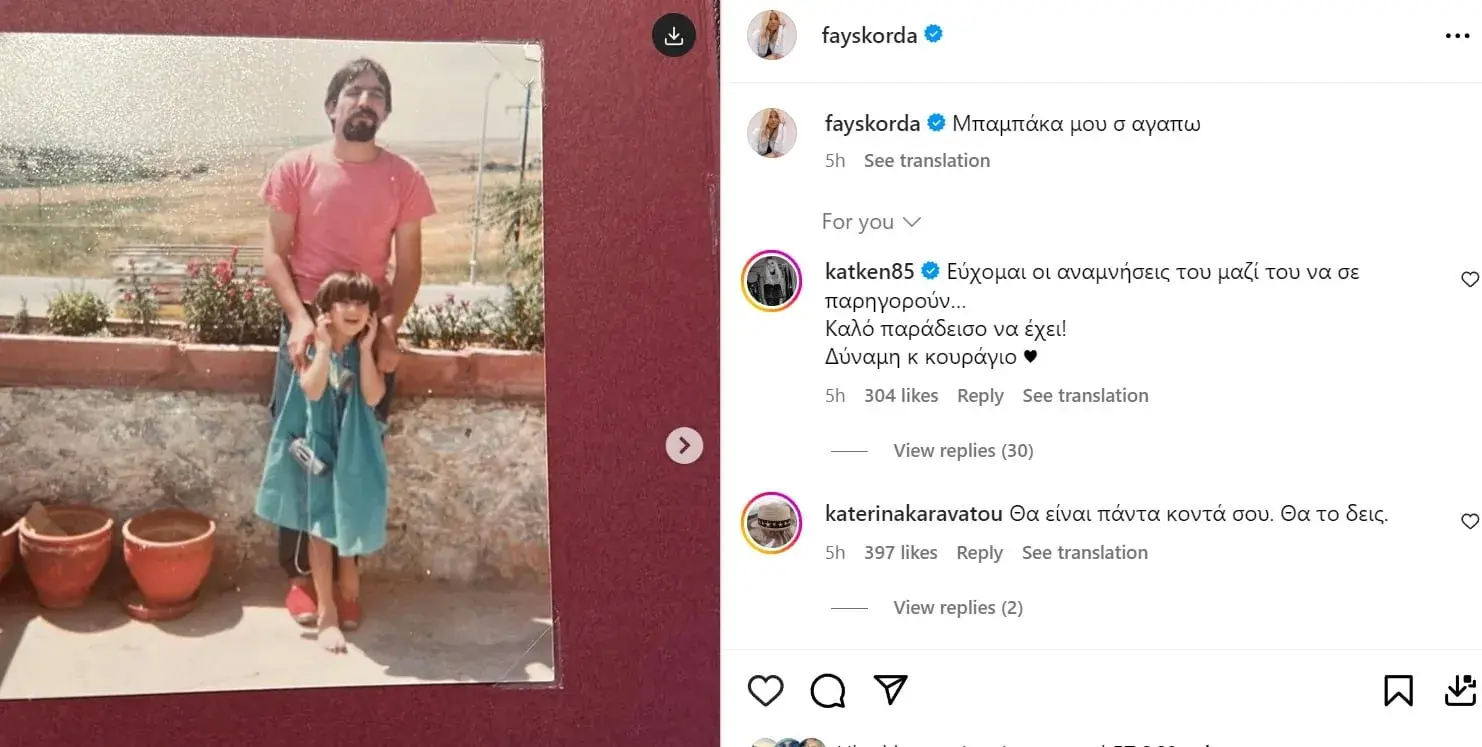Reply to katerinakaravatou's comment
Image resolution: width=1482 pixels, height=747 pixels.
979,553
